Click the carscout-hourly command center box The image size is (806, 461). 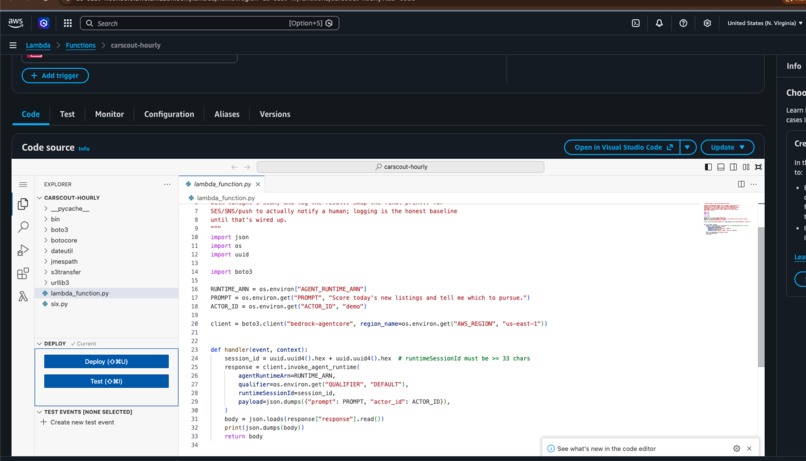tap(400, 167)
